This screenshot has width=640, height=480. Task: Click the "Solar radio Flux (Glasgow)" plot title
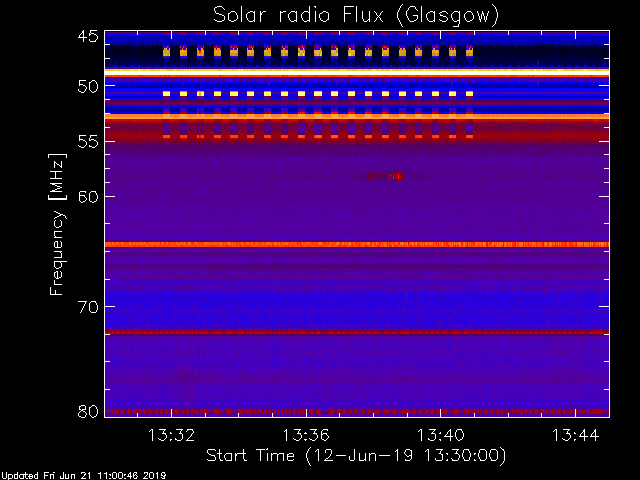coord(356,15)
